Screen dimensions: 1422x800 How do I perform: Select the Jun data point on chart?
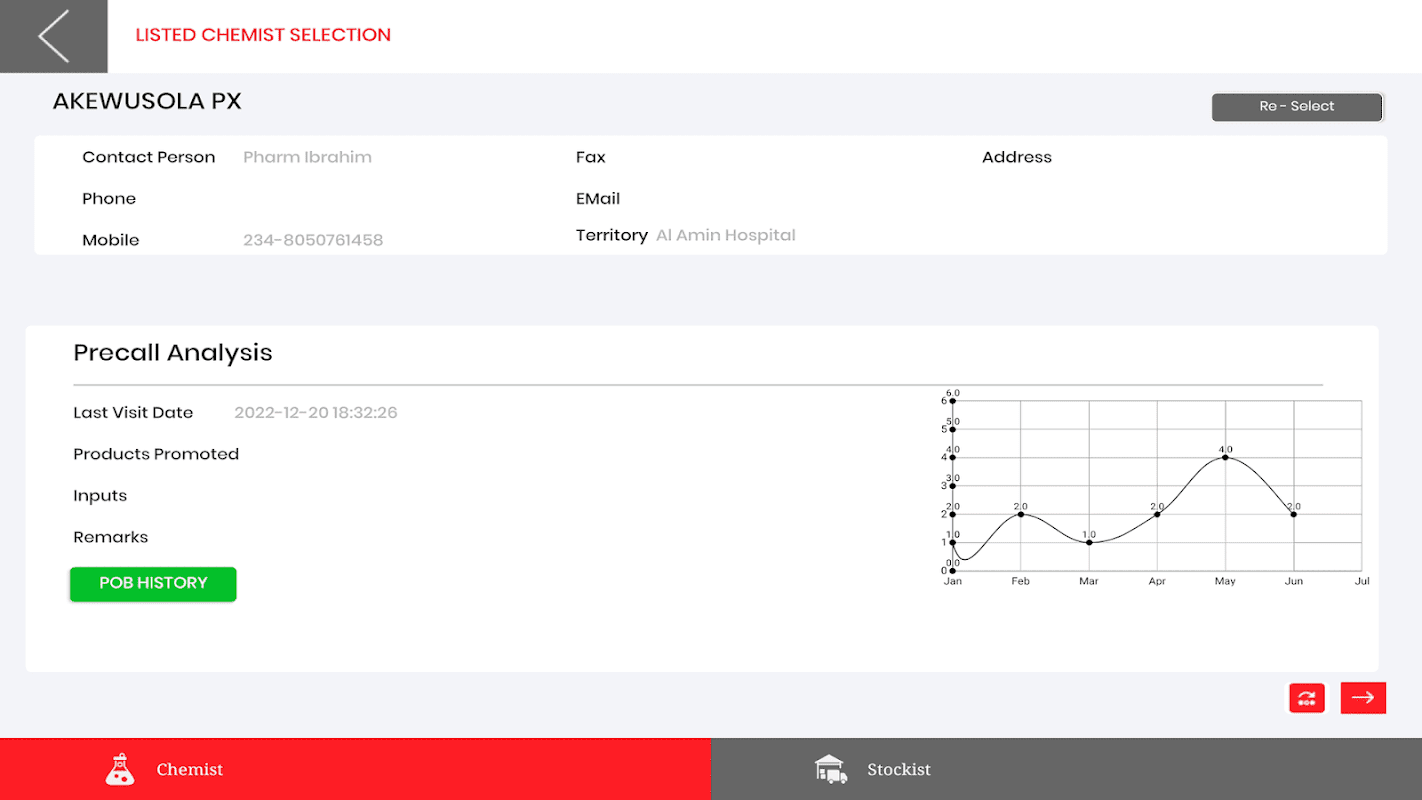click(1294, 514)
